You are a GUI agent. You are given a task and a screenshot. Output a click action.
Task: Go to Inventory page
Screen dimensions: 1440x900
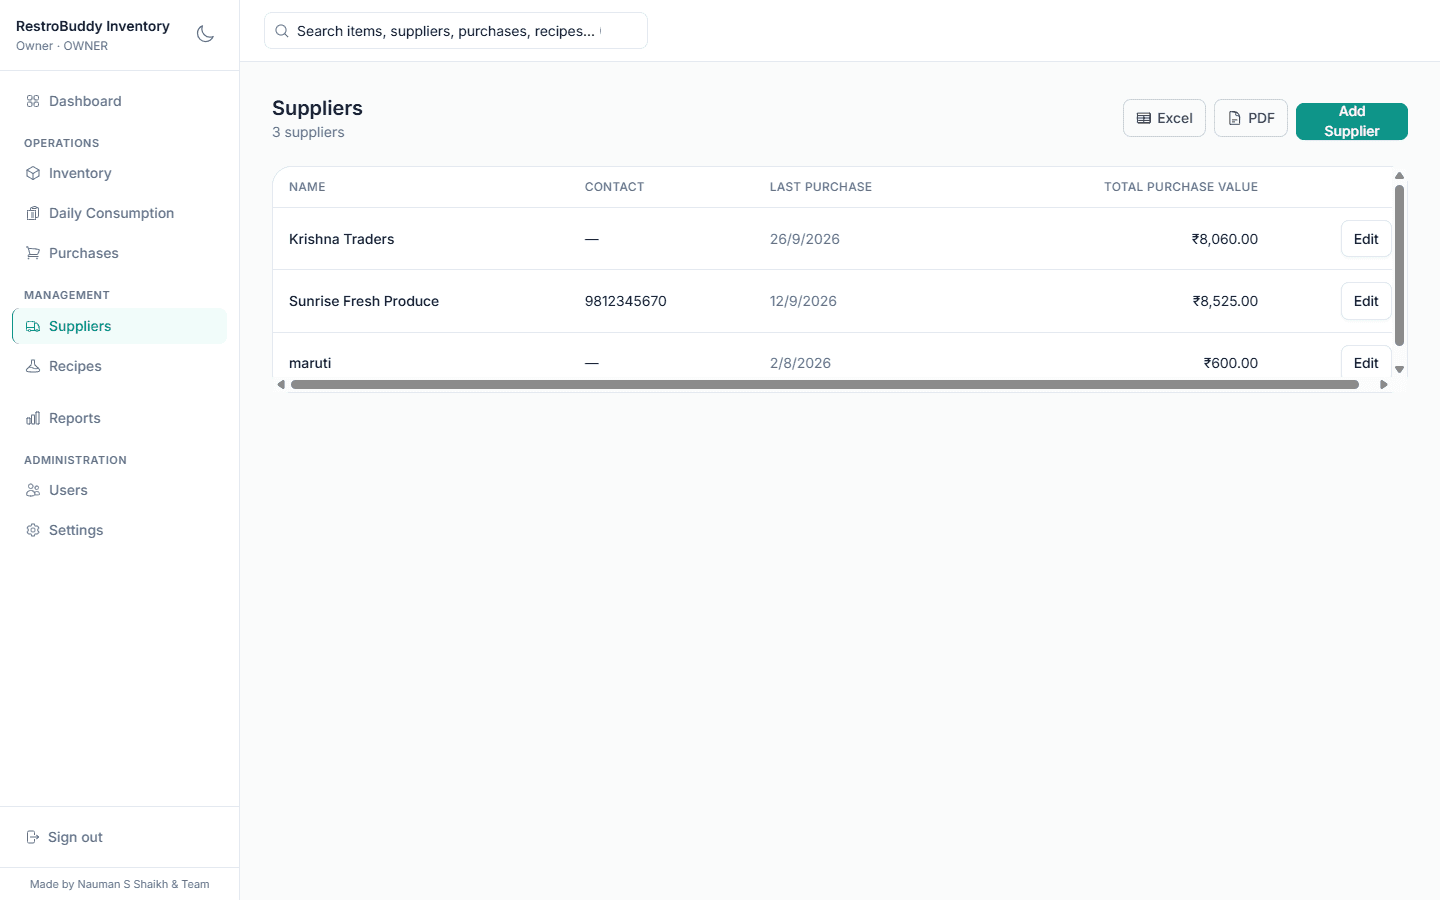pos(120,173)
